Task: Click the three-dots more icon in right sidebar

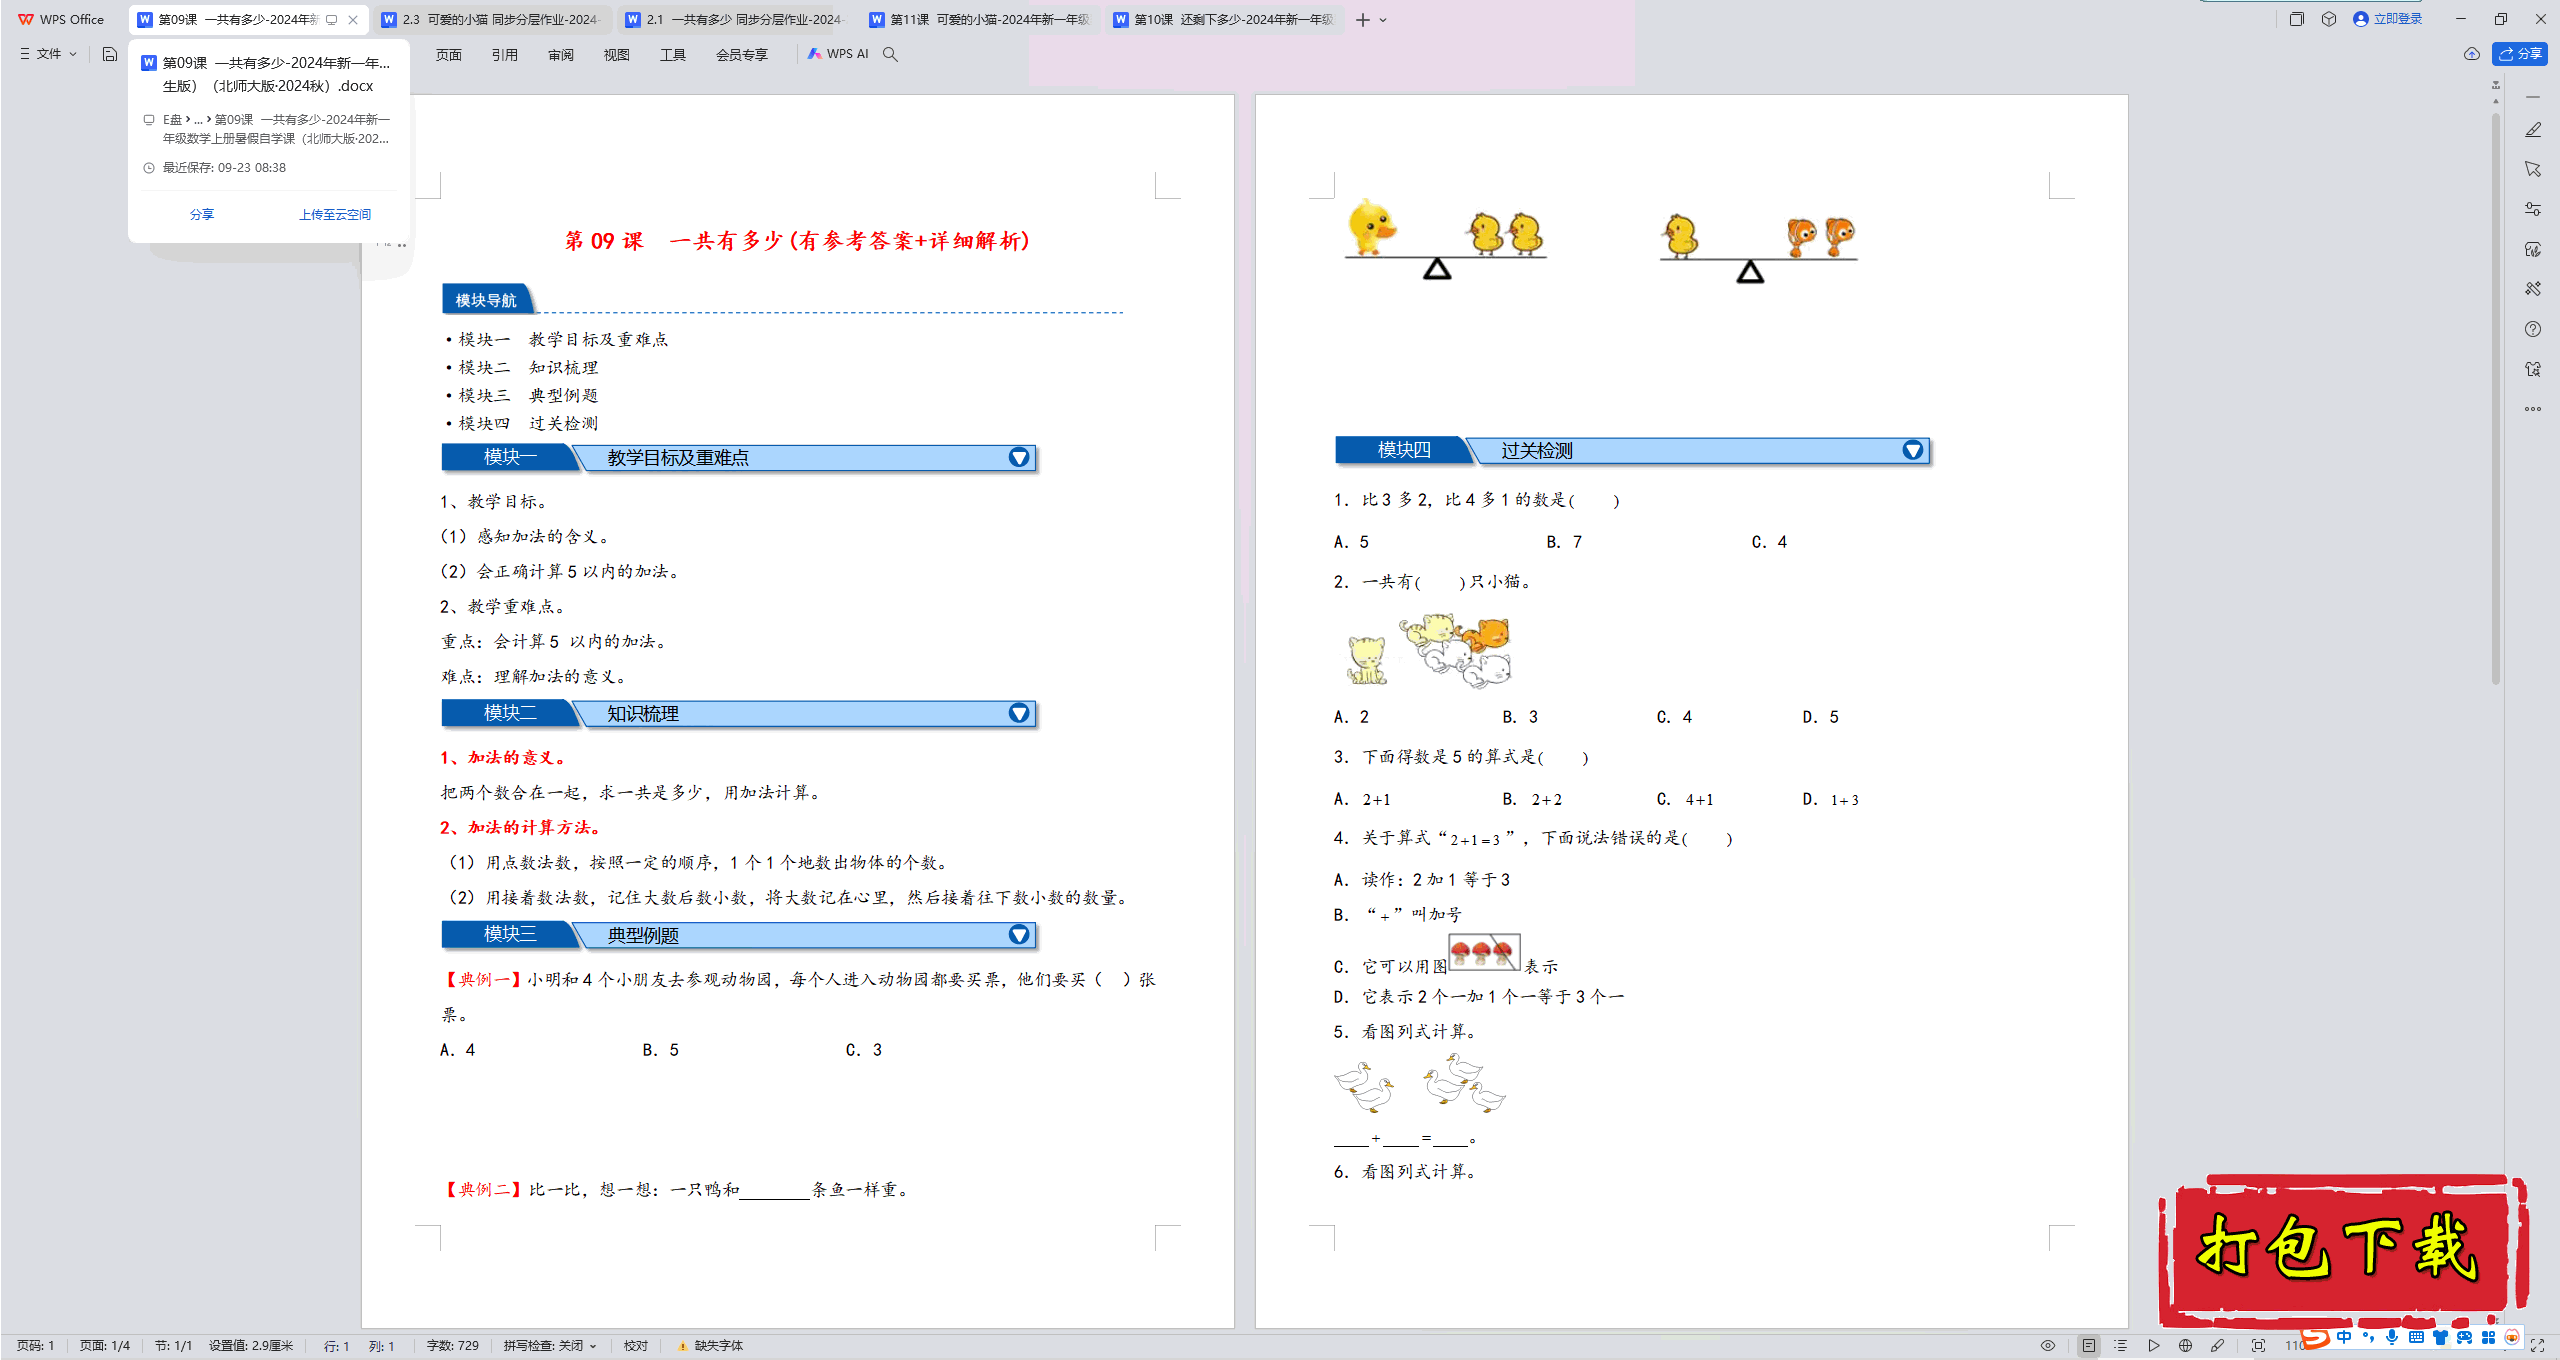Action: pos(2533,408)
